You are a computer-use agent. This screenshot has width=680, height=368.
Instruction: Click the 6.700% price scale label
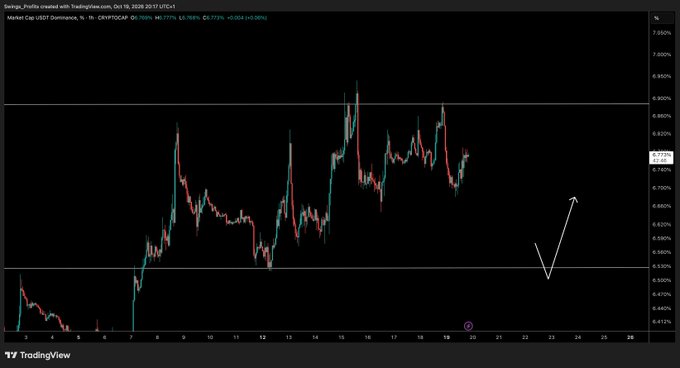coord(662,188)
